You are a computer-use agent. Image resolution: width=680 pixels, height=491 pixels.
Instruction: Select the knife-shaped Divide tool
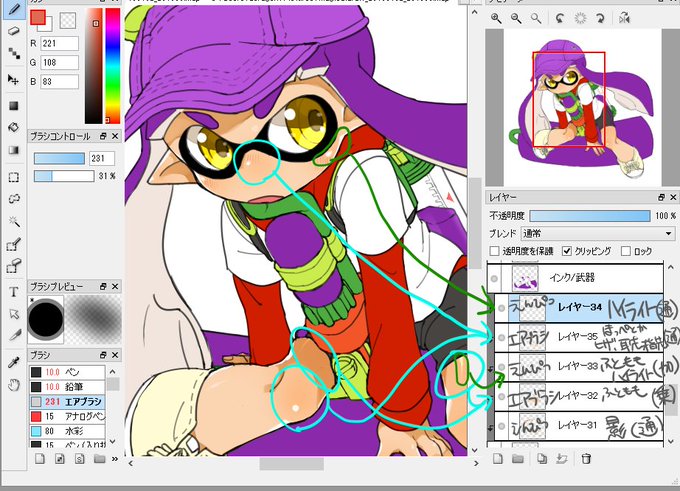(13, 335)
